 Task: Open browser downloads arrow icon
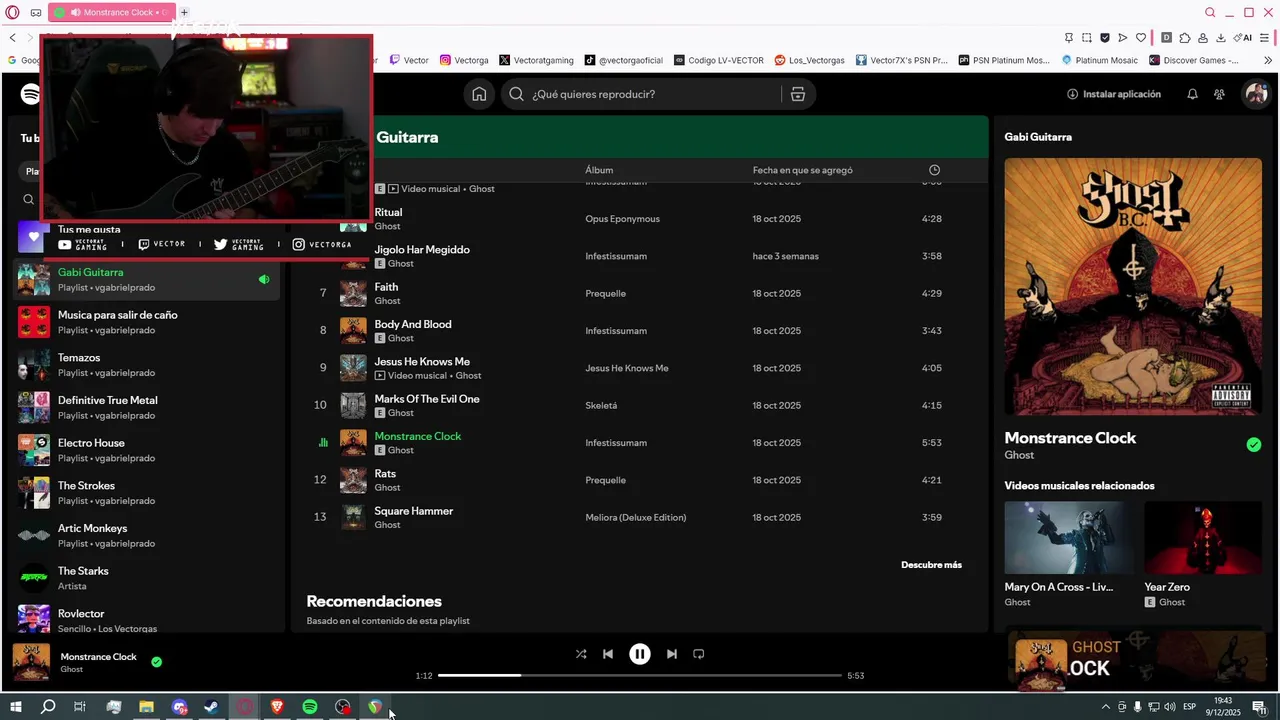(1221, 38)
